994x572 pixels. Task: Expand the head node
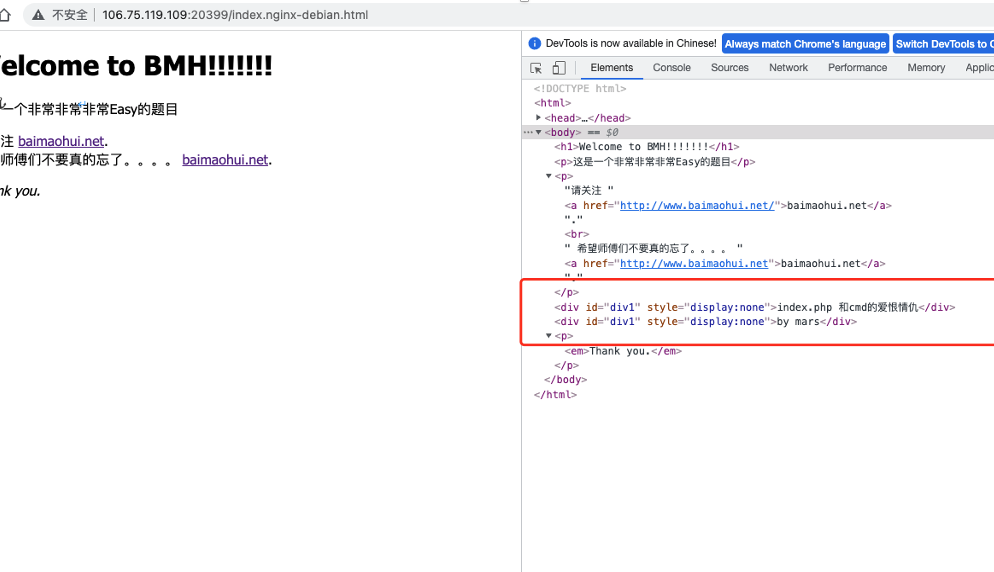(x=538, y=117)
